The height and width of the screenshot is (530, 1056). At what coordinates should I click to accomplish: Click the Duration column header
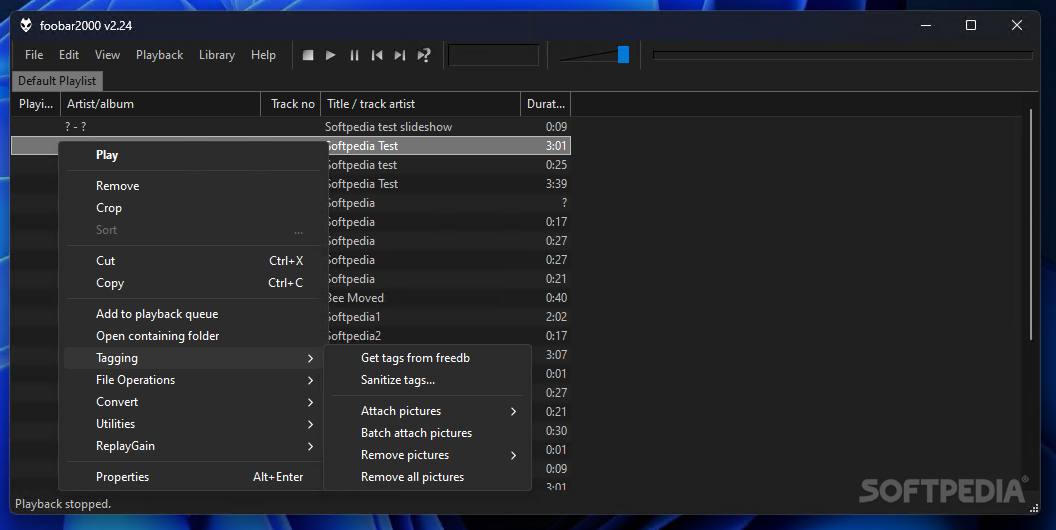tap(546, 104)
